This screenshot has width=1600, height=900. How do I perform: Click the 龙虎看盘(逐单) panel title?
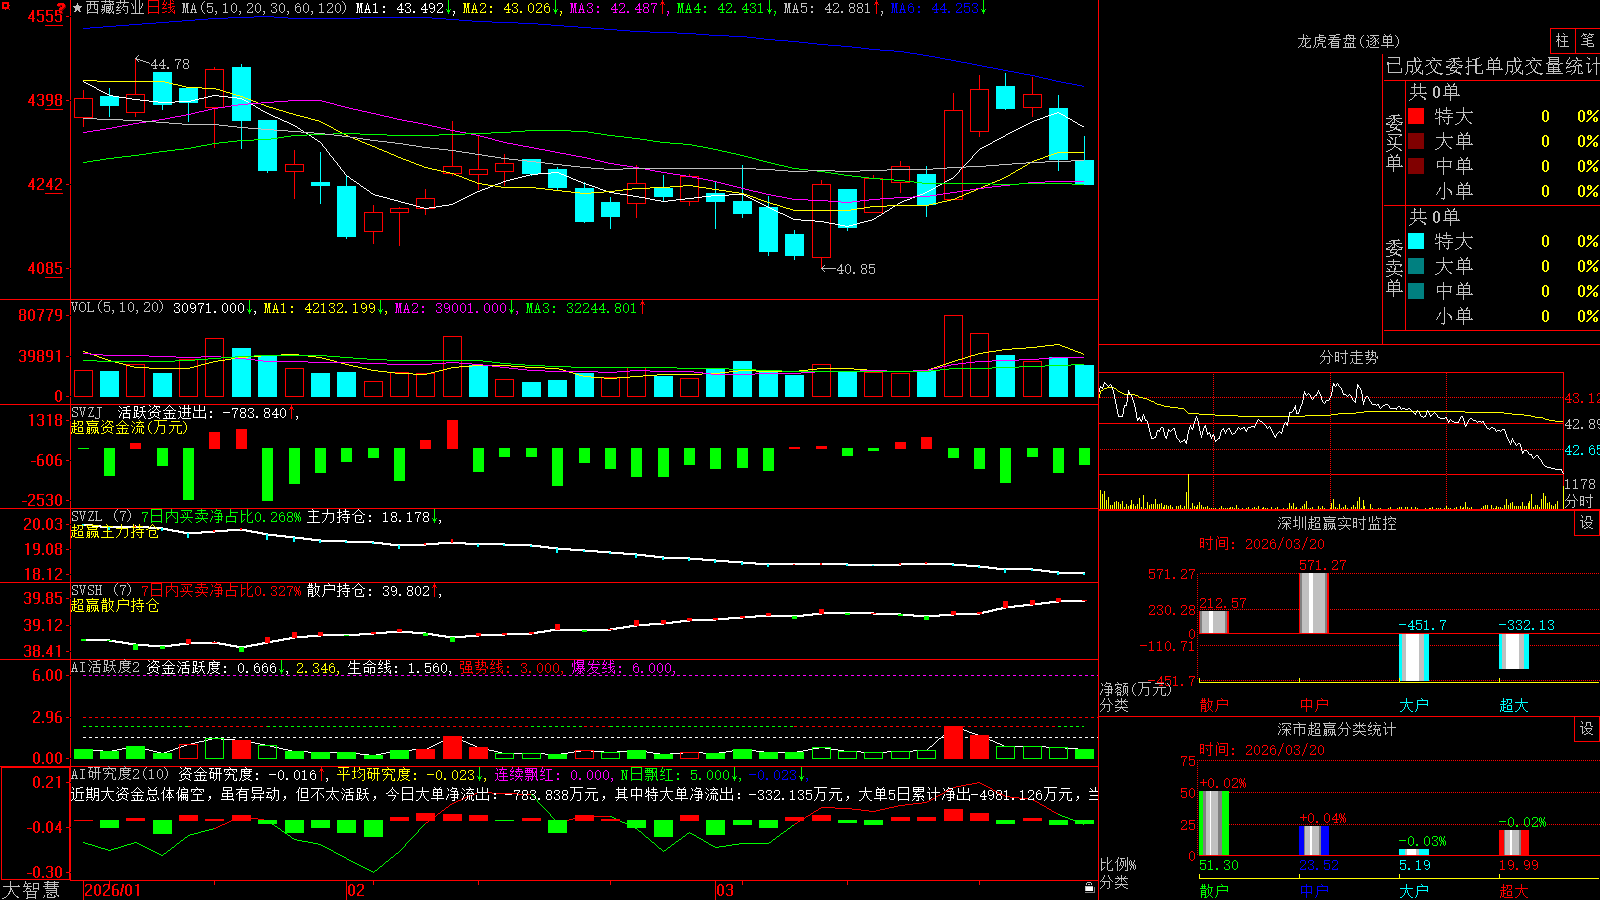coord(1349,41)
